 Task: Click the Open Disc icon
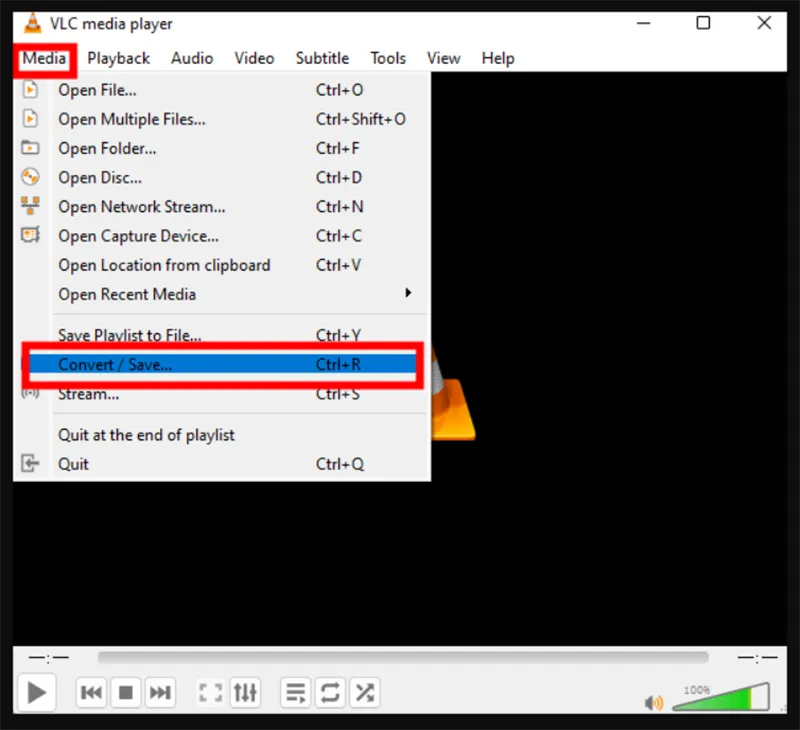click(30, 177)
